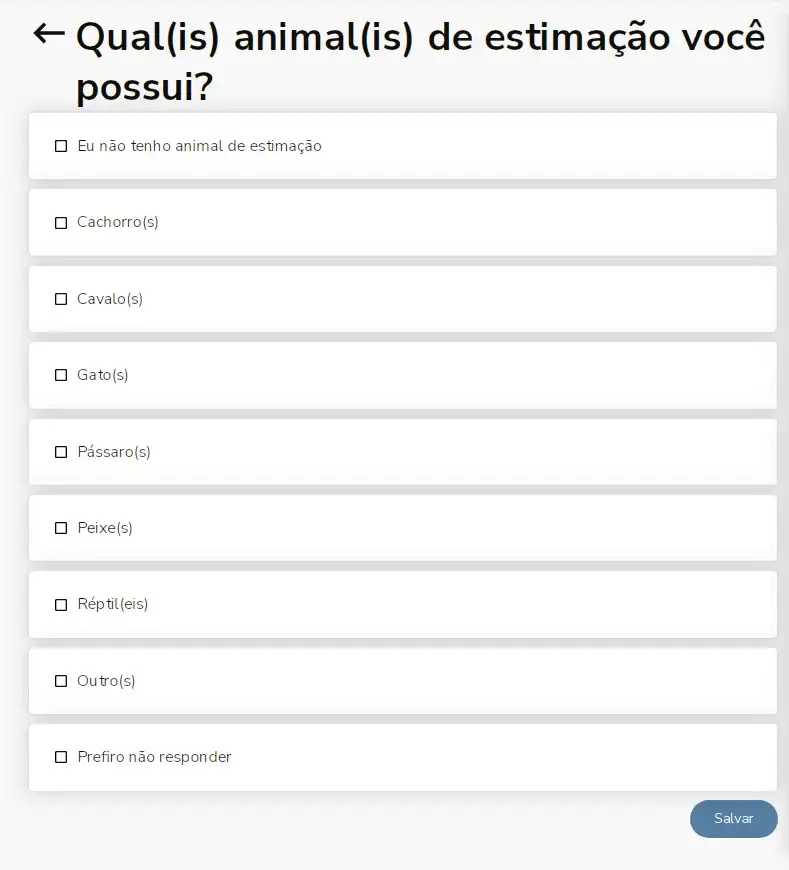This screenshot has width=789, height=870.
Task: Check the Réptil(eis) checkbox
Action: click(x=61, y=605)
